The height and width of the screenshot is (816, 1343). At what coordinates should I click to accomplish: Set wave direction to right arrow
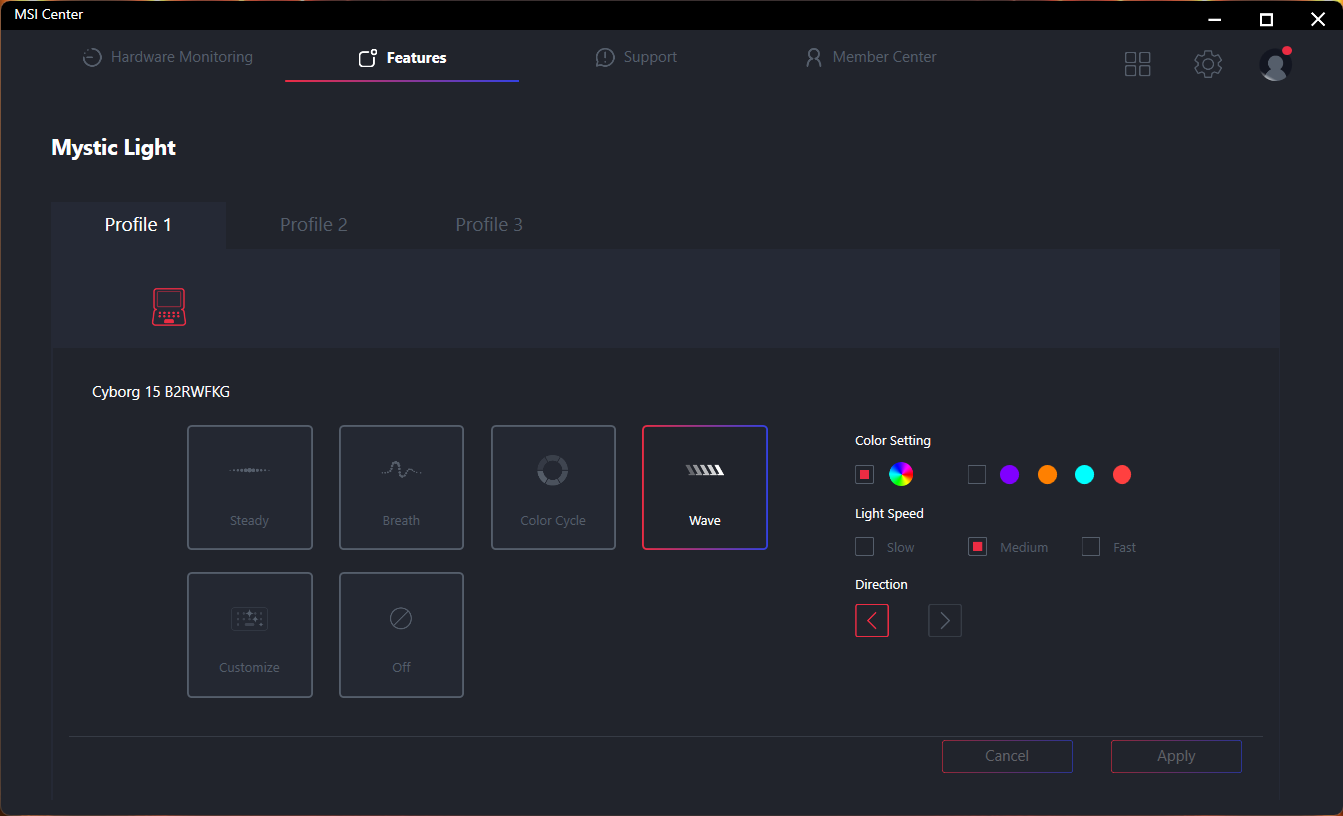click(x=945, y=621)
